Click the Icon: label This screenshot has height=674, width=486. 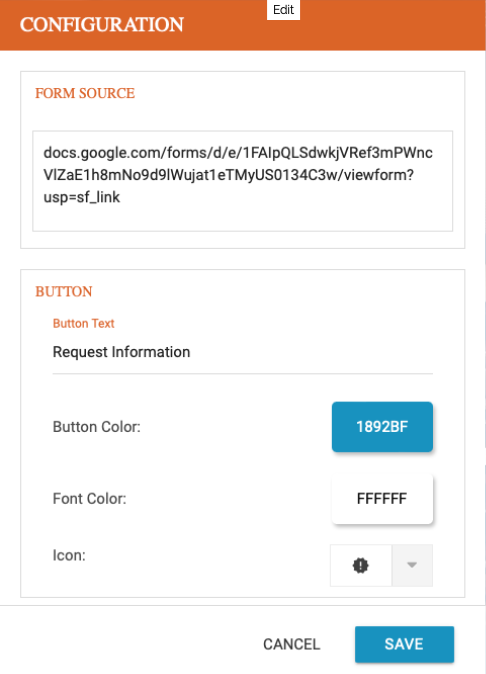point(69,555)
